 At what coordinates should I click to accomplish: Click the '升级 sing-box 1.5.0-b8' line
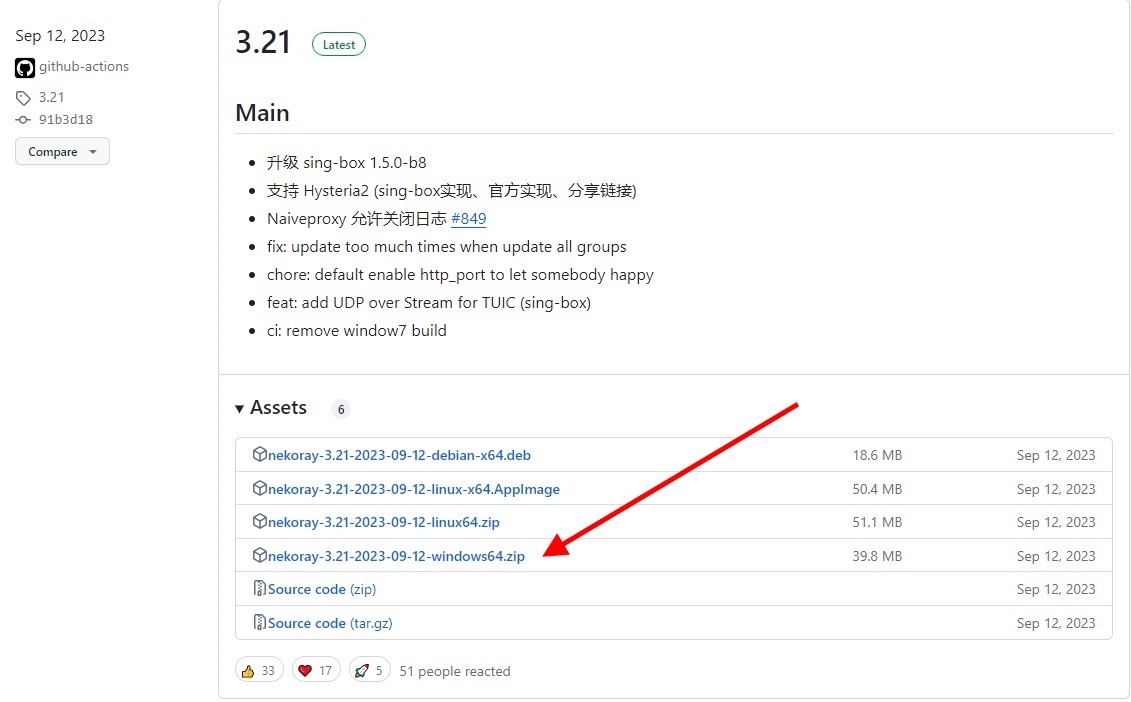(x=346, y=162)
